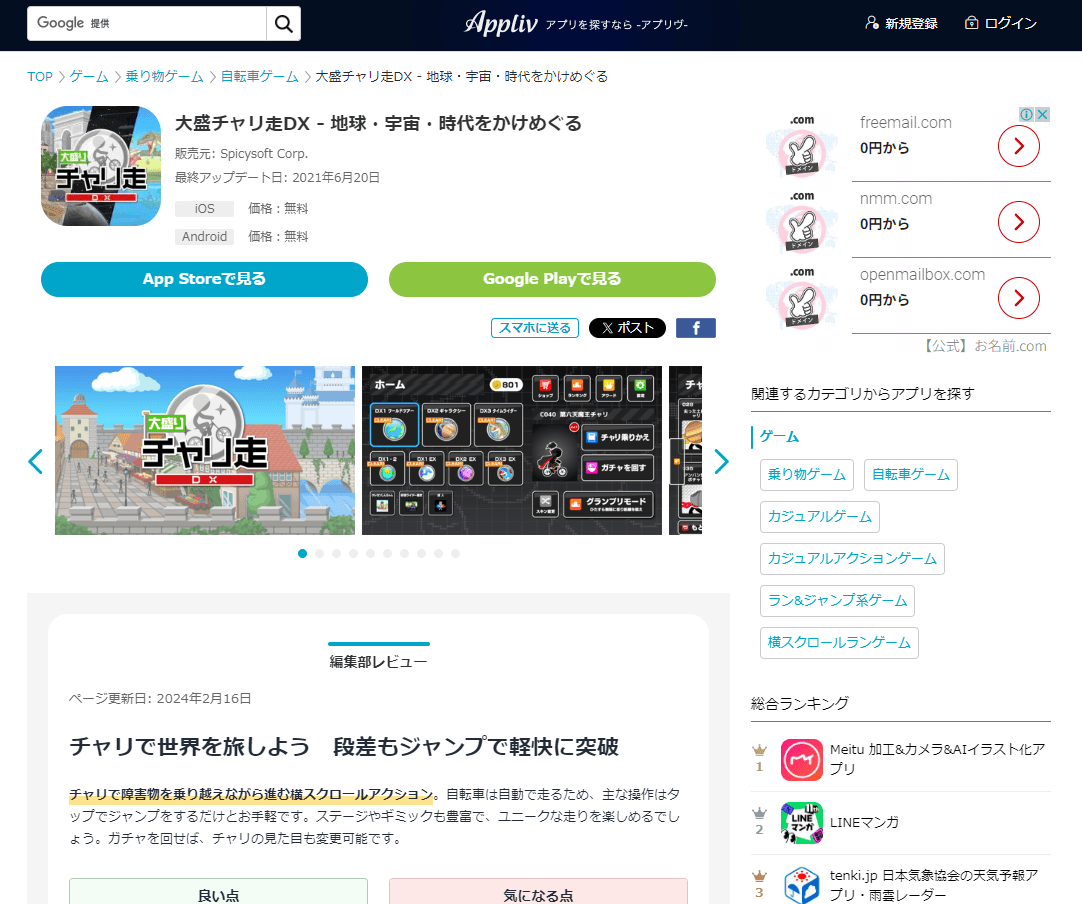Select the Android platform tag

(204, 237)
